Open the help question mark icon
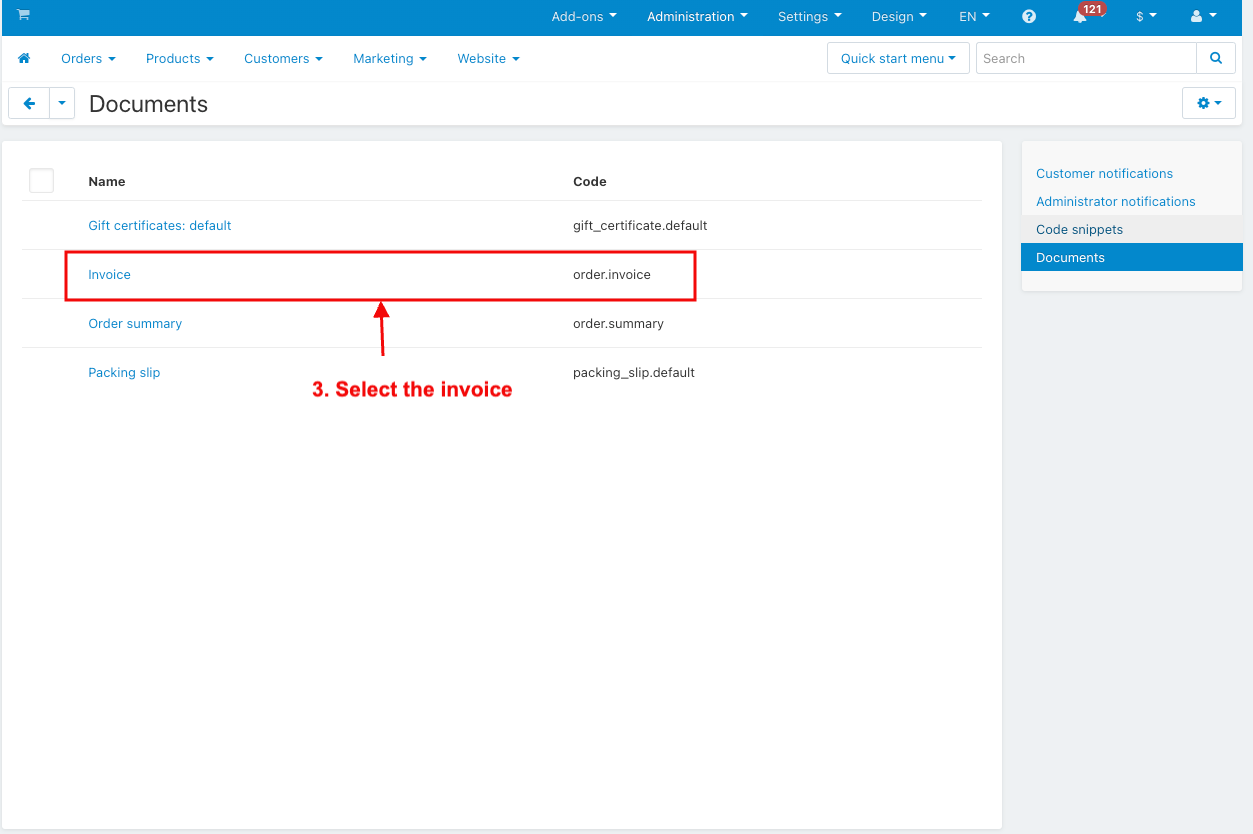Viewport: 1253px width, 834px height. 1029,17
